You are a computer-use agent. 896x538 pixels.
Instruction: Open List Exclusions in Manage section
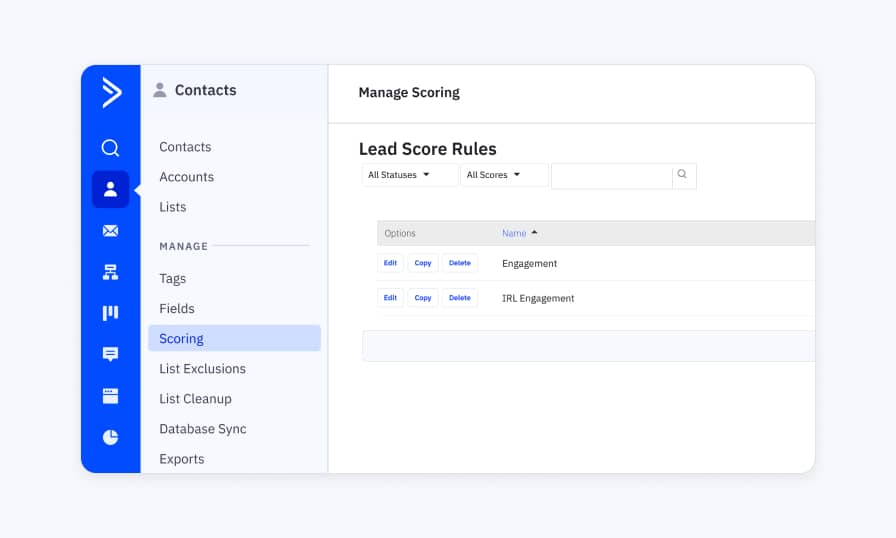[202, 369]
